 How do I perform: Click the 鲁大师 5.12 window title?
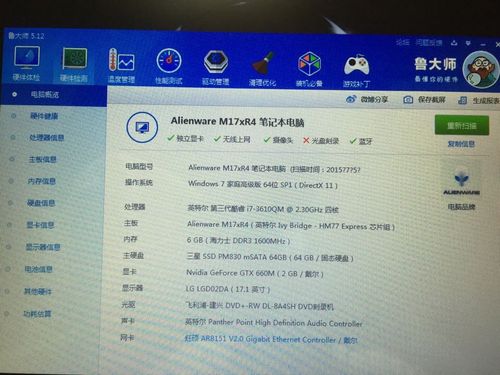tap(26, 36)
